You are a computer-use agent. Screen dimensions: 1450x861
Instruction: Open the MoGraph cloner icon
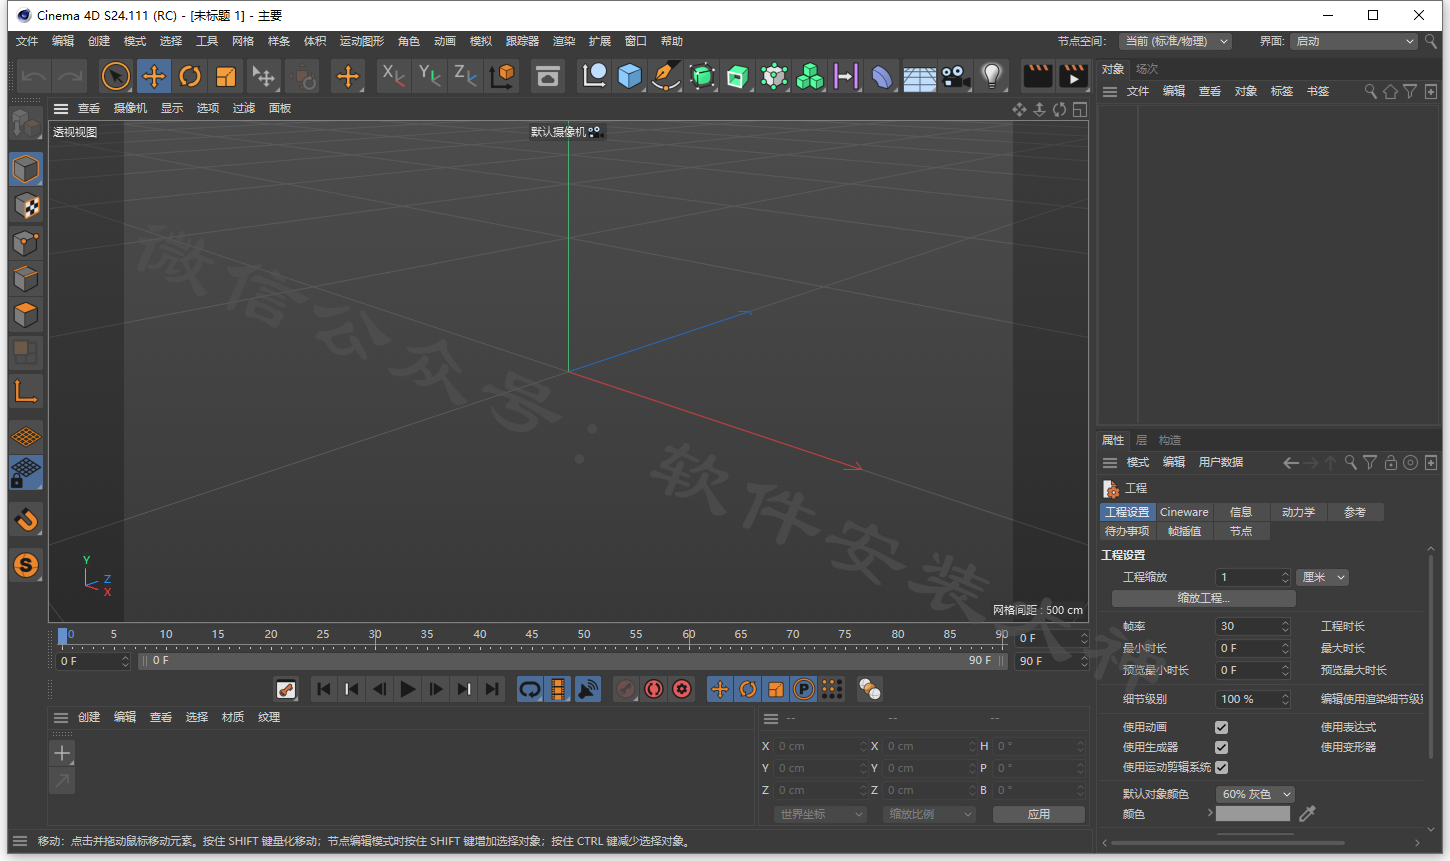810,76
